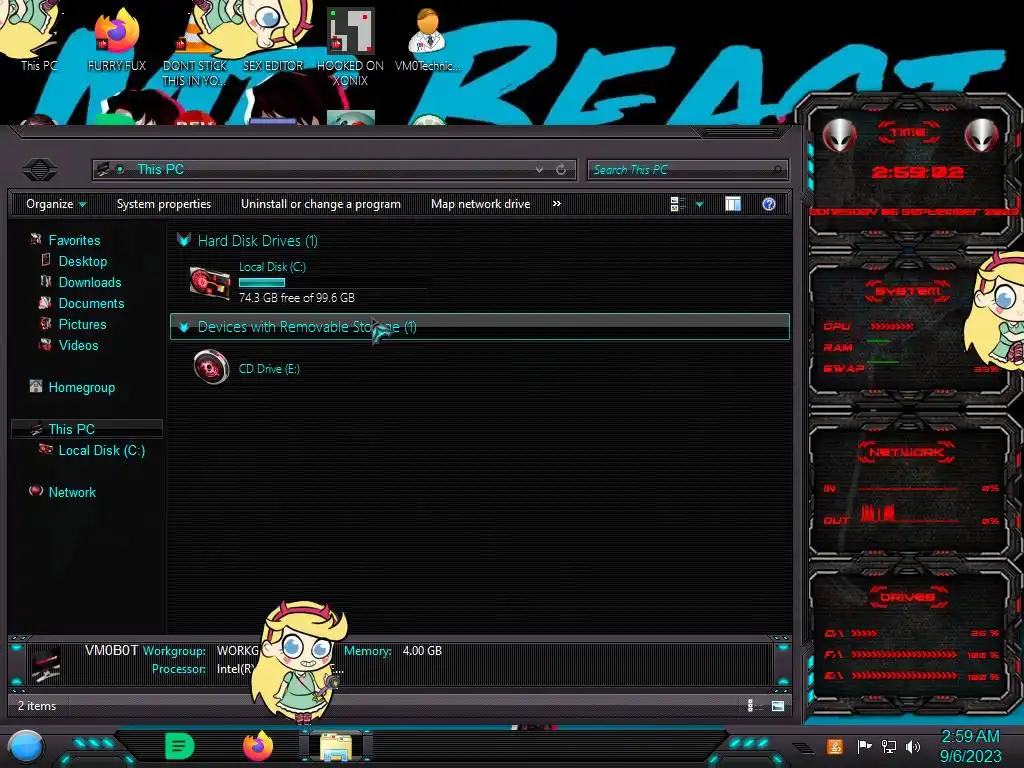Open the This PC desktop icon
The image size is (1024, 768).
pos(39,39)
